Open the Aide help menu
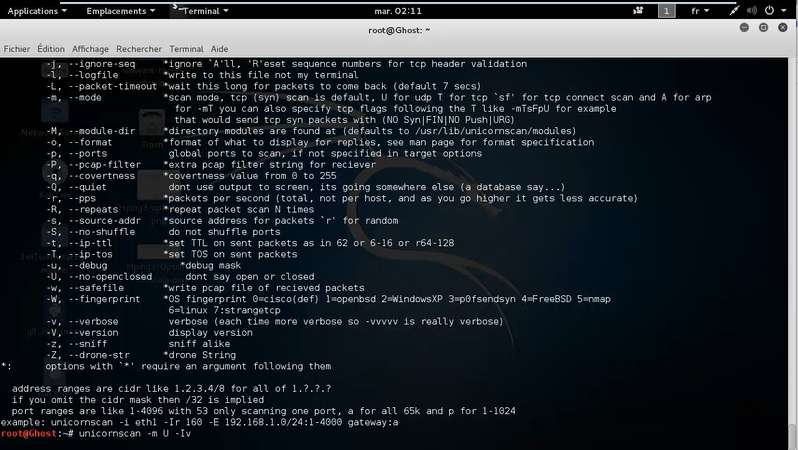 [219, 48]
